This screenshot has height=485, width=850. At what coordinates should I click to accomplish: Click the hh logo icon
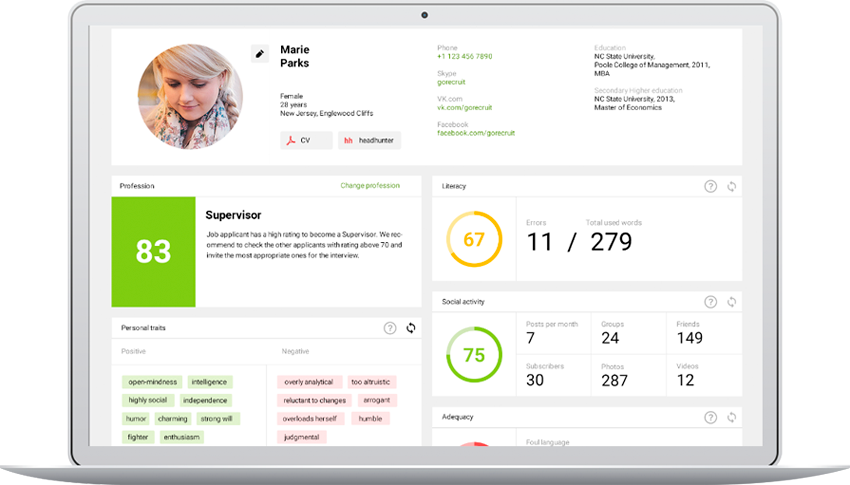[348, 140]
